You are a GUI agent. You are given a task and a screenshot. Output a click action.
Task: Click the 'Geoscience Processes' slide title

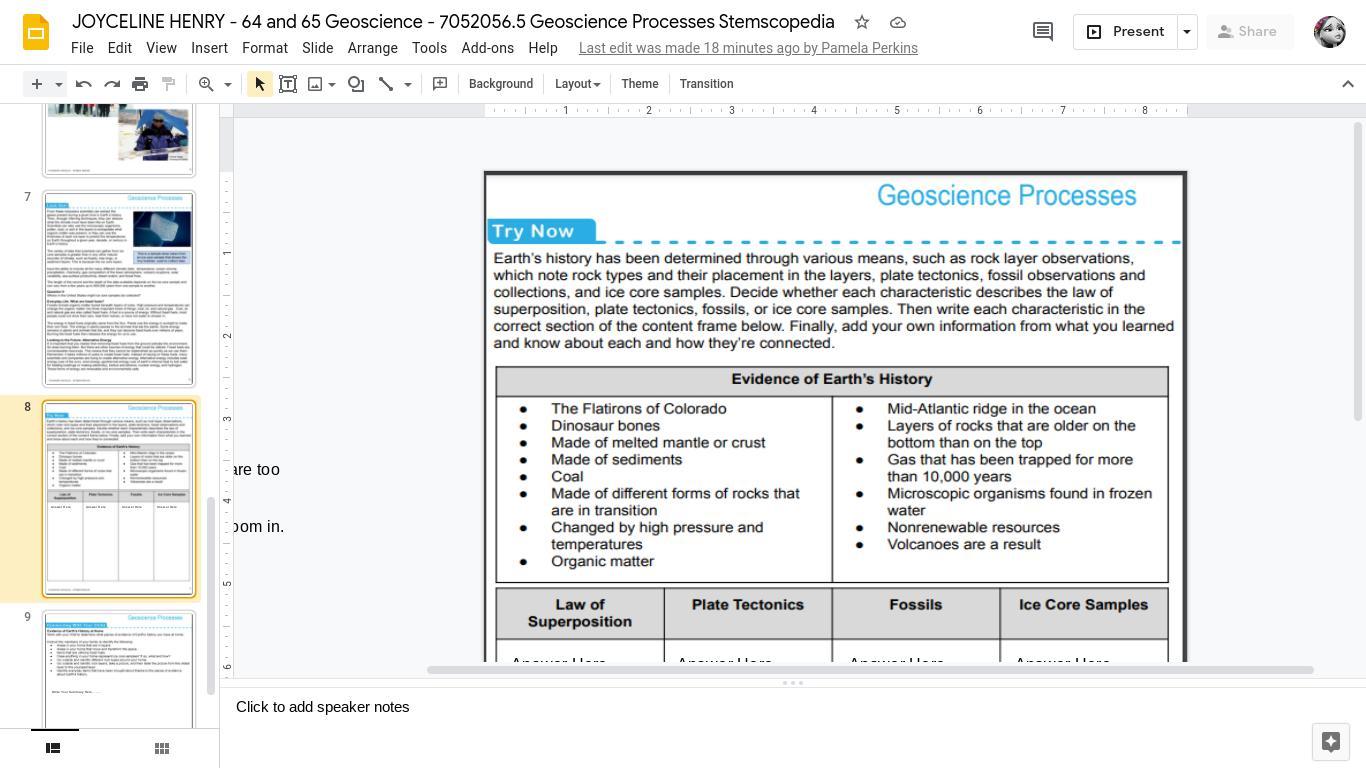coord(1007,195)
